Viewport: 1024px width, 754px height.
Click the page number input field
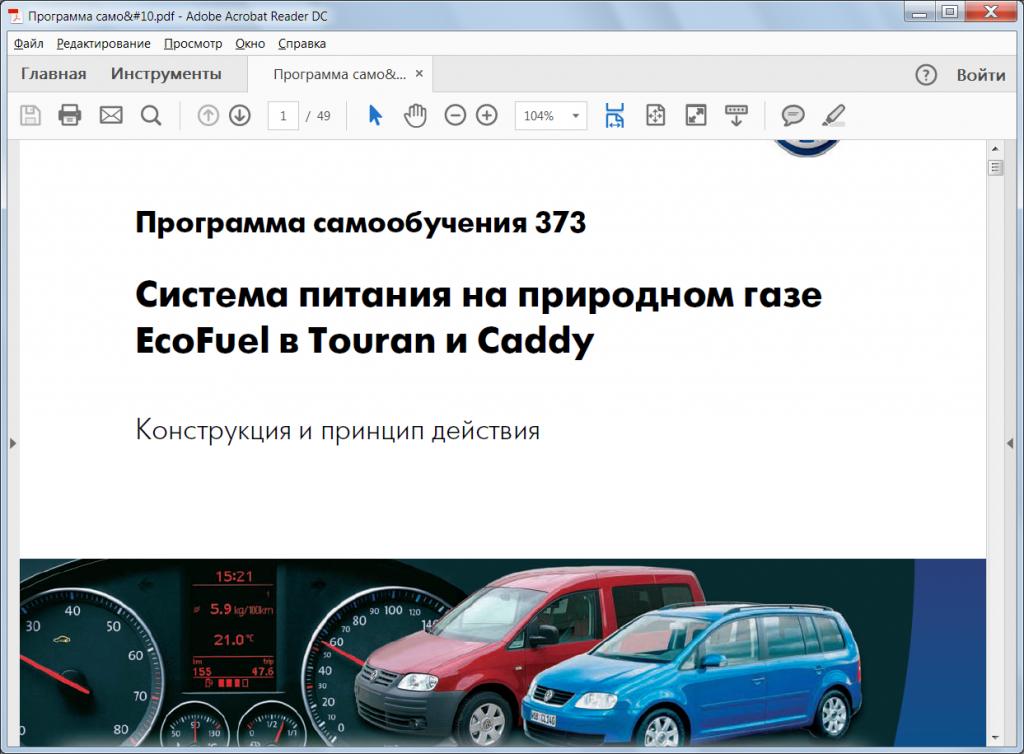point(283,116)
